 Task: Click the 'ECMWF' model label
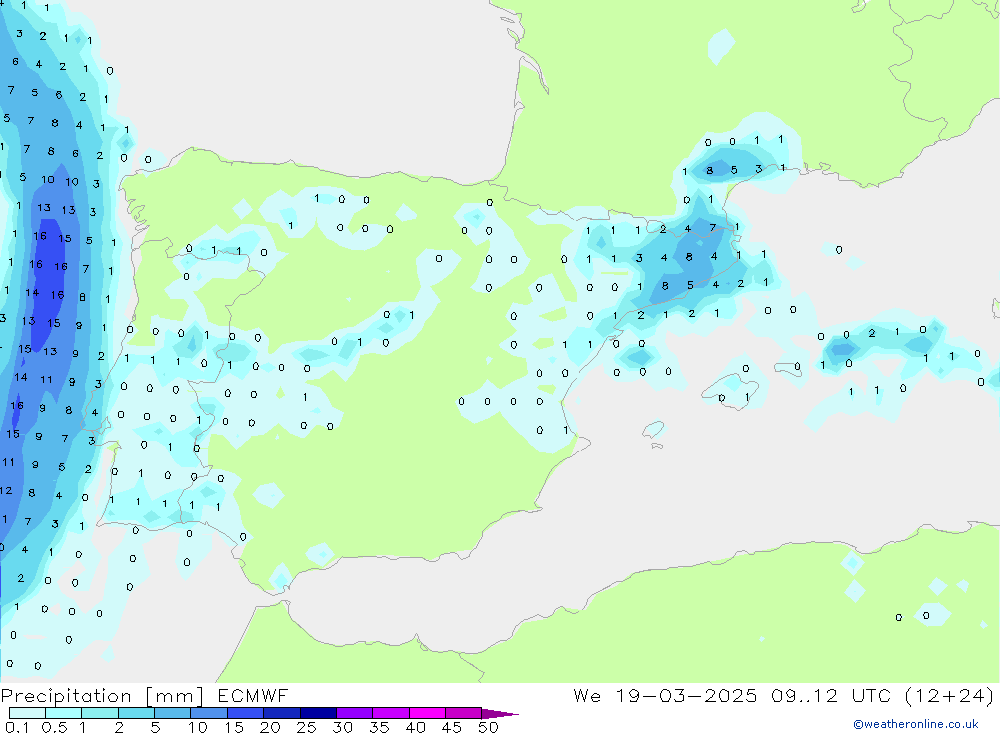[253, 695]
